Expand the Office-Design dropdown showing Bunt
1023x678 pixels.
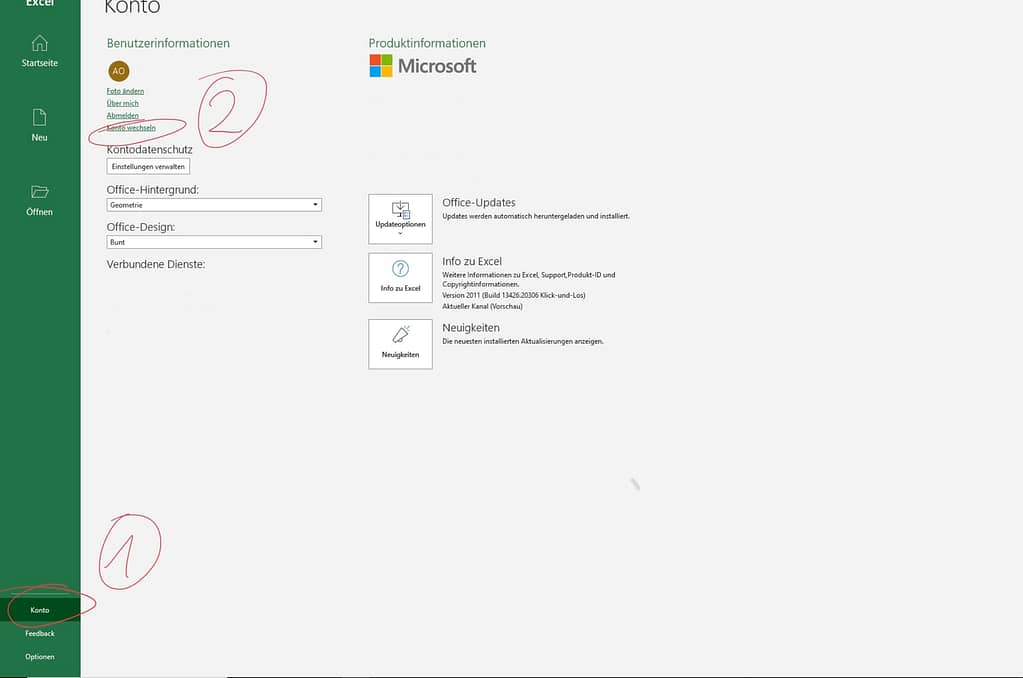[214, 242]
